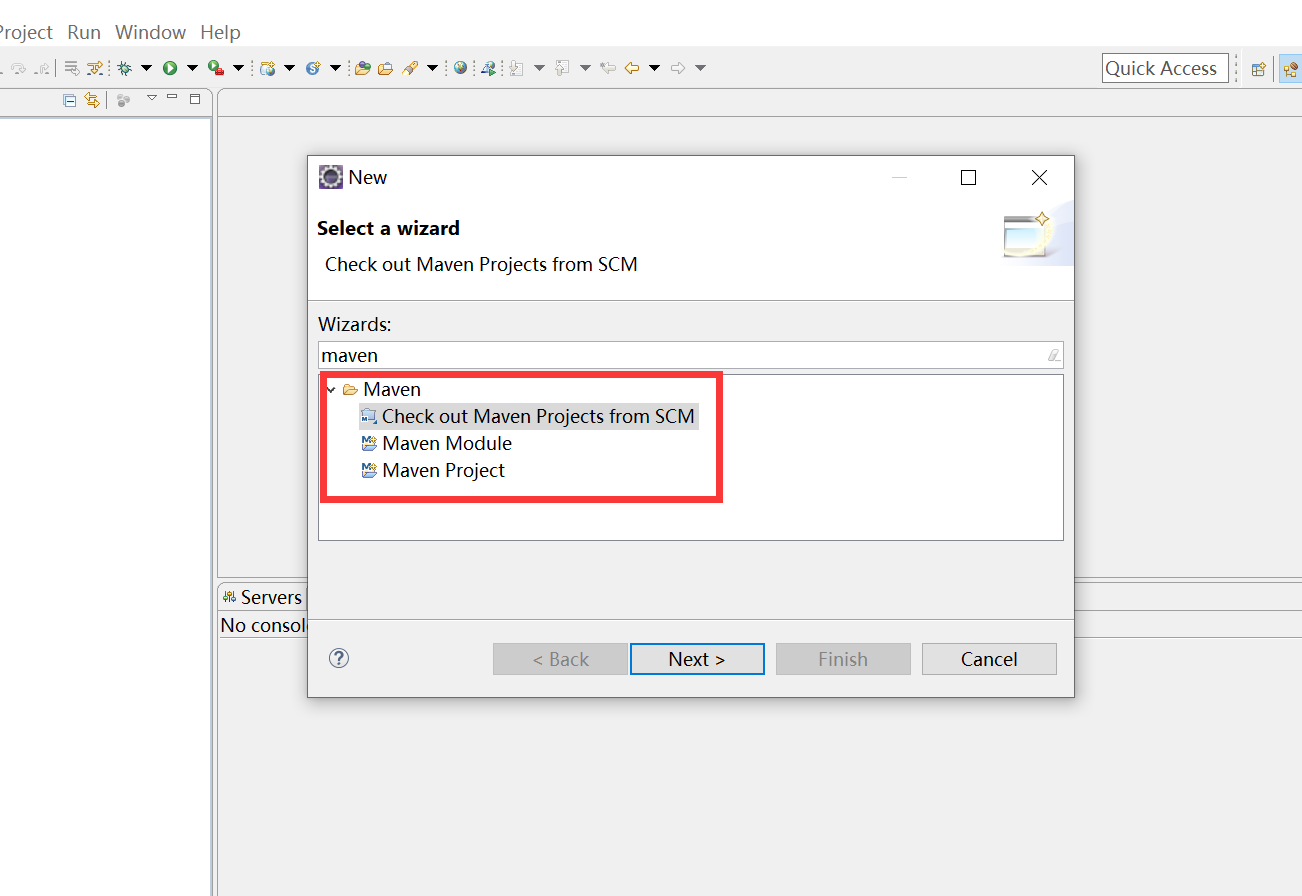The height and width of the screenshot is (896, 1302).
Task: Click the Search flashlight icon
Action: (x=409, y=68)
